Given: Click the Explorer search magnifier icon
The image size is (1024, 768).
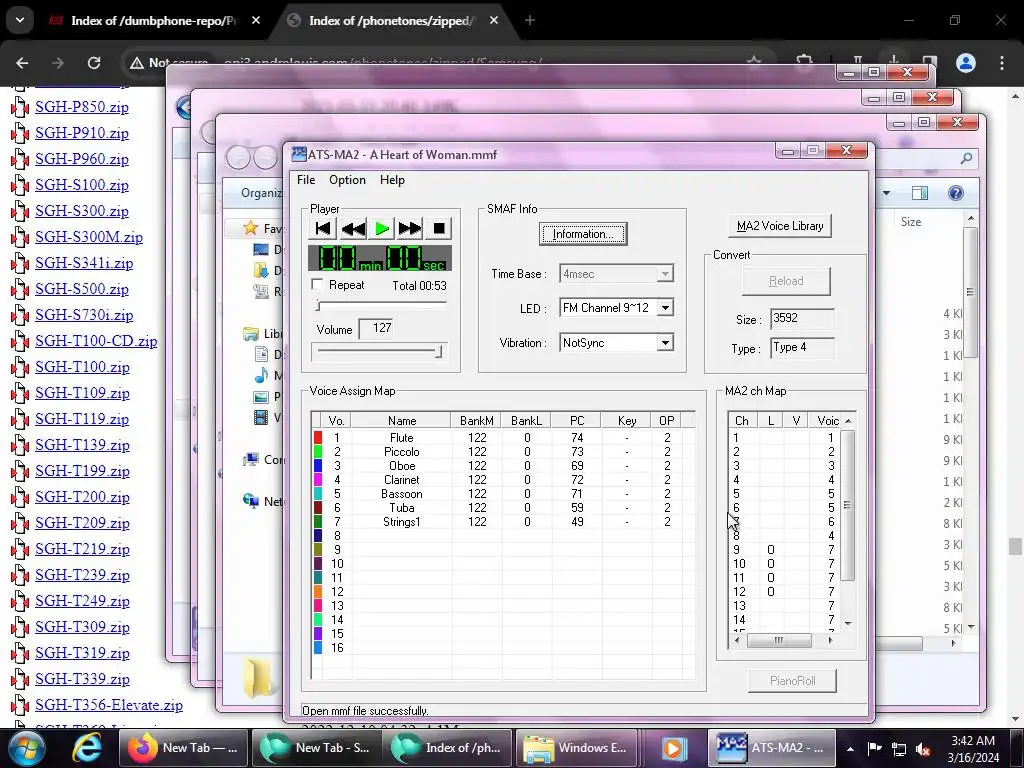Looking at the screenshot, I should pyautogui.click(x=967, y=158).
